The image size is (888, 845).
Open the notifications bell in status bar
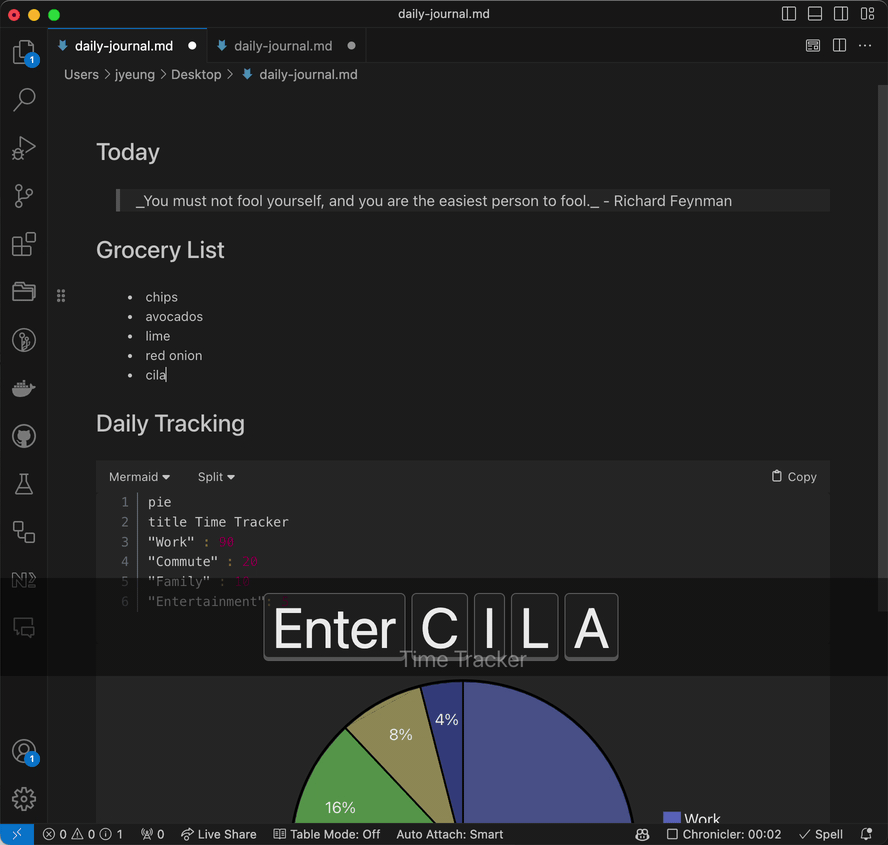click(866, 834)
